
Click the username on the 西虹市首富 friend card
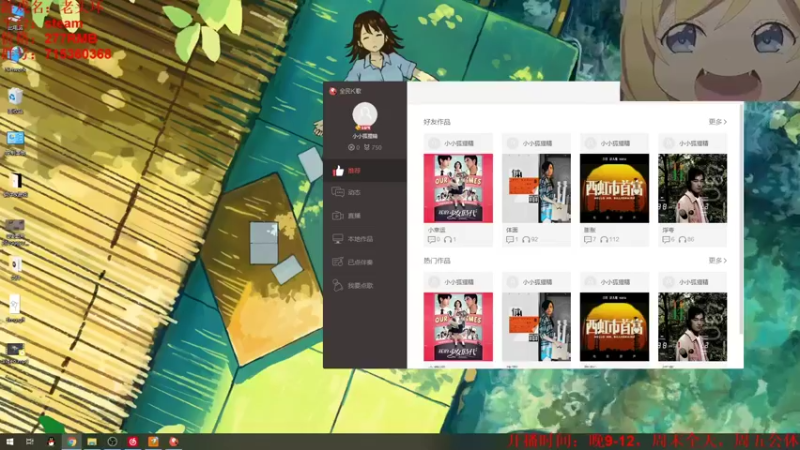[615, 143]
